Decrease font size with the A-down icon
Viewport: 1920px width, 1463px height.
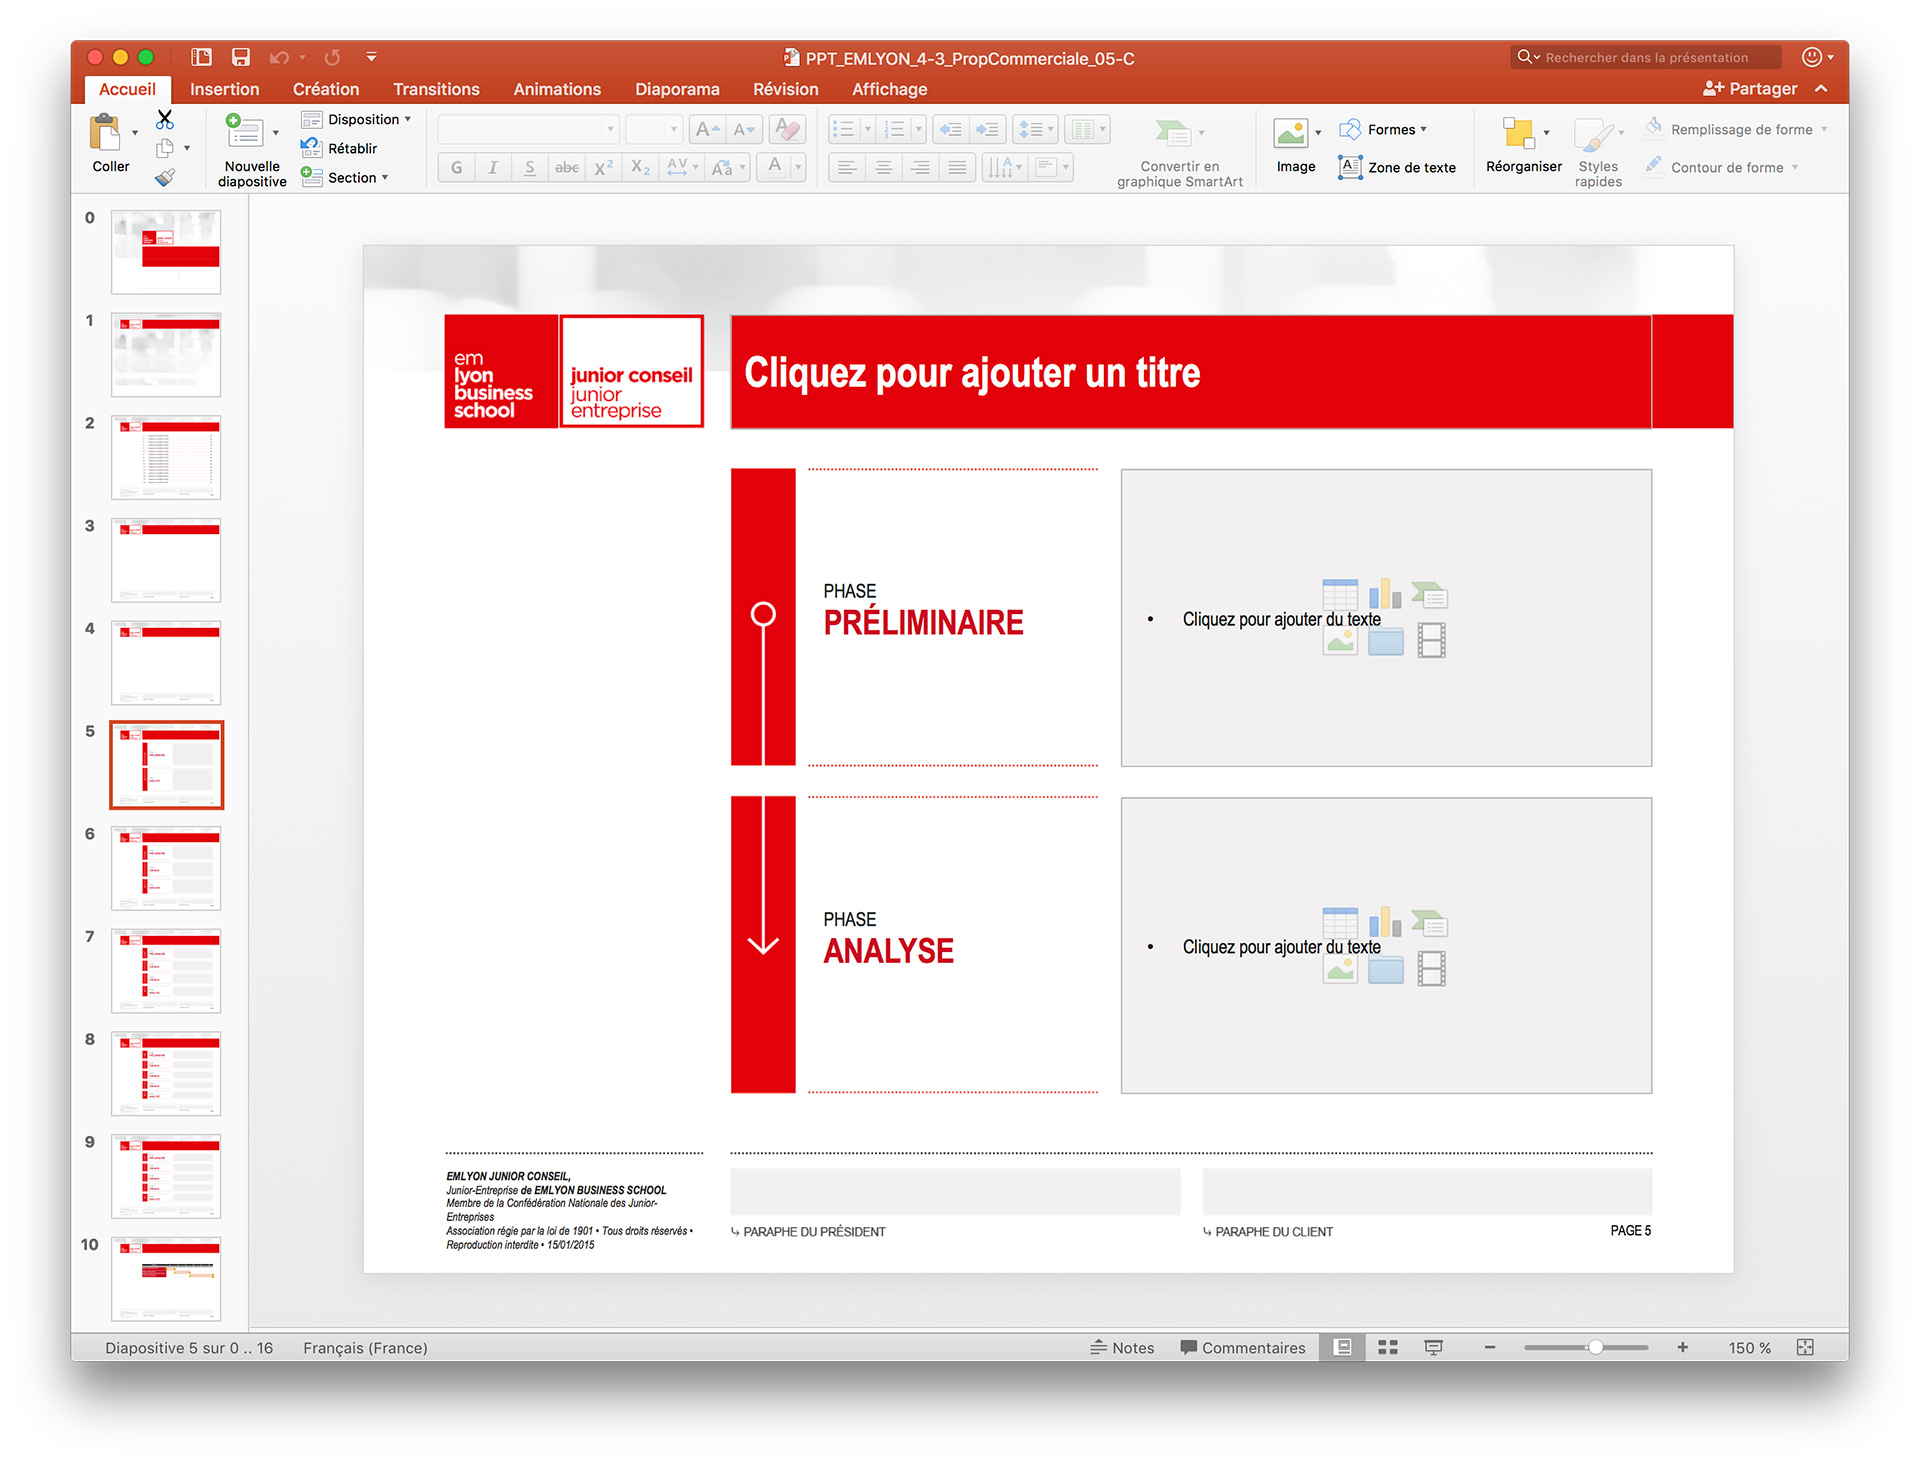point(744,129)
